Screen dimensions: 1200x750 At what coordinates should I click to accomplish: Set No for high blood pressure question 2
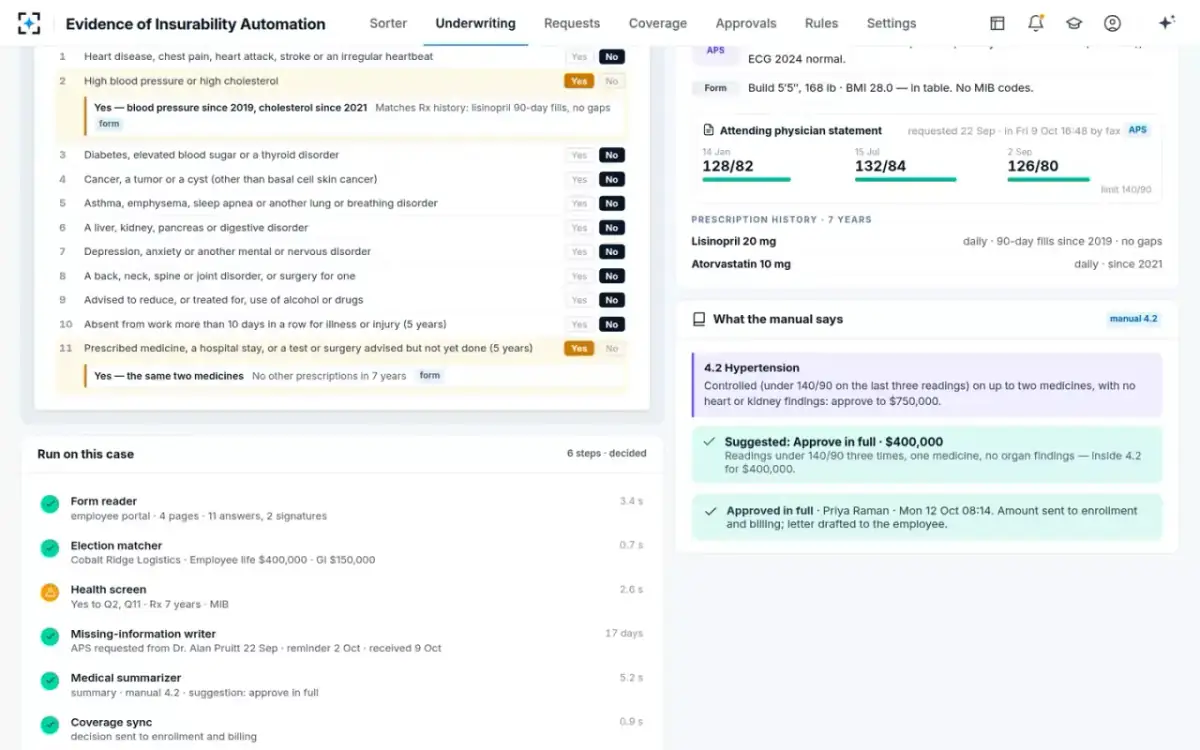(x=612, y=81)
